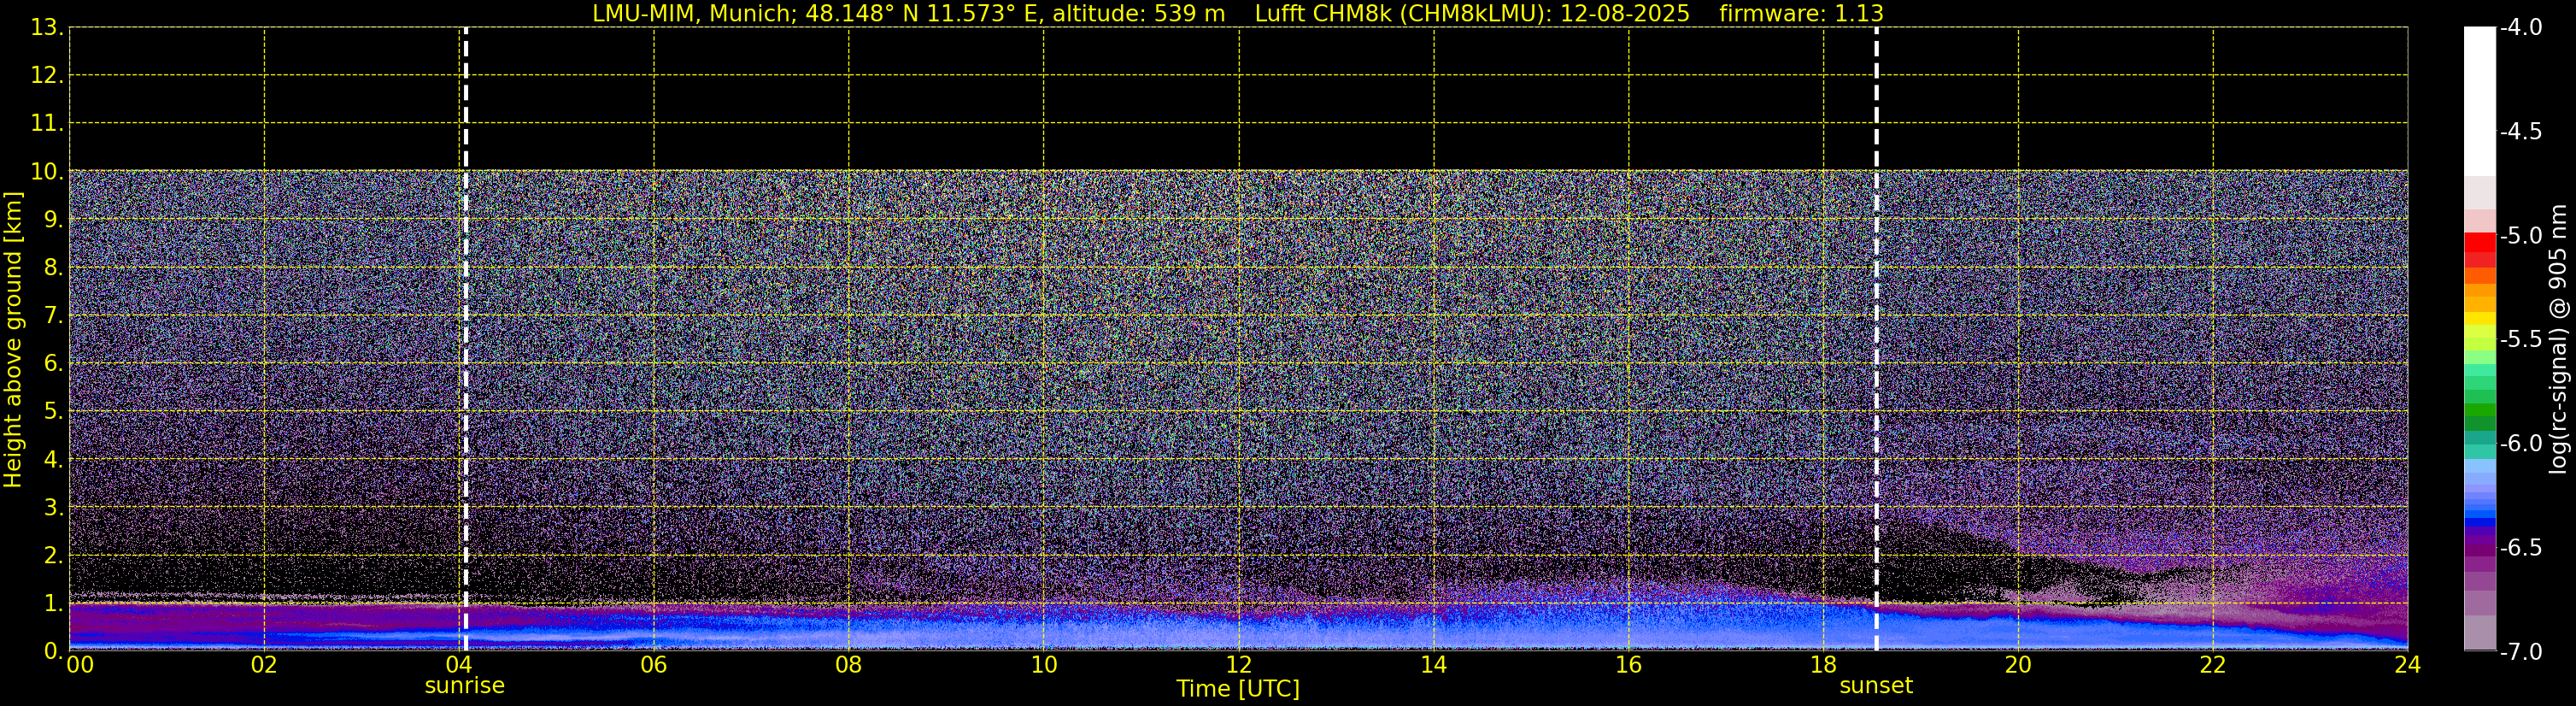Click the '-6.5' colorbar tick label
Image resolution: width=2576 pixels, height=706 pixels.
point(2520,547)
